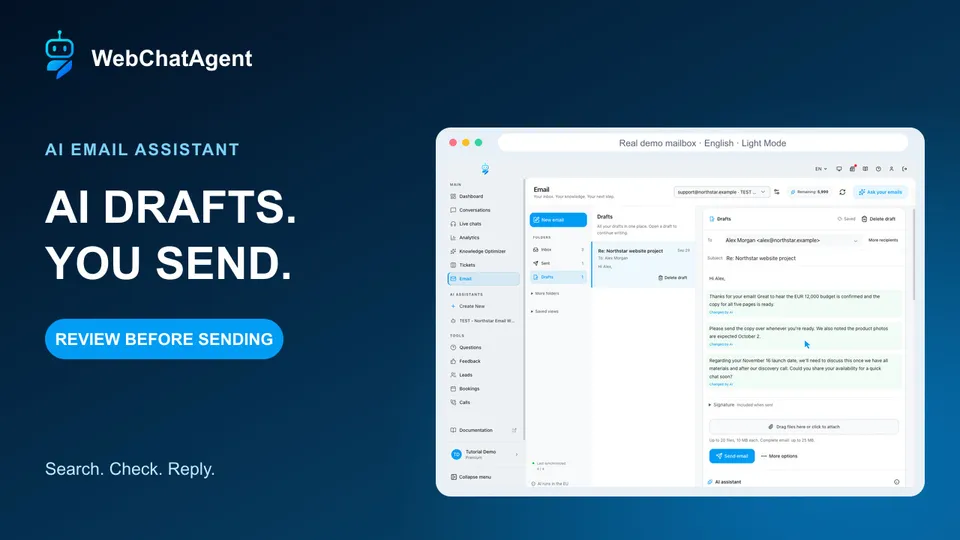Click the book icon in top bar
This screenshot has width=960, height=540.
(865, 169)
